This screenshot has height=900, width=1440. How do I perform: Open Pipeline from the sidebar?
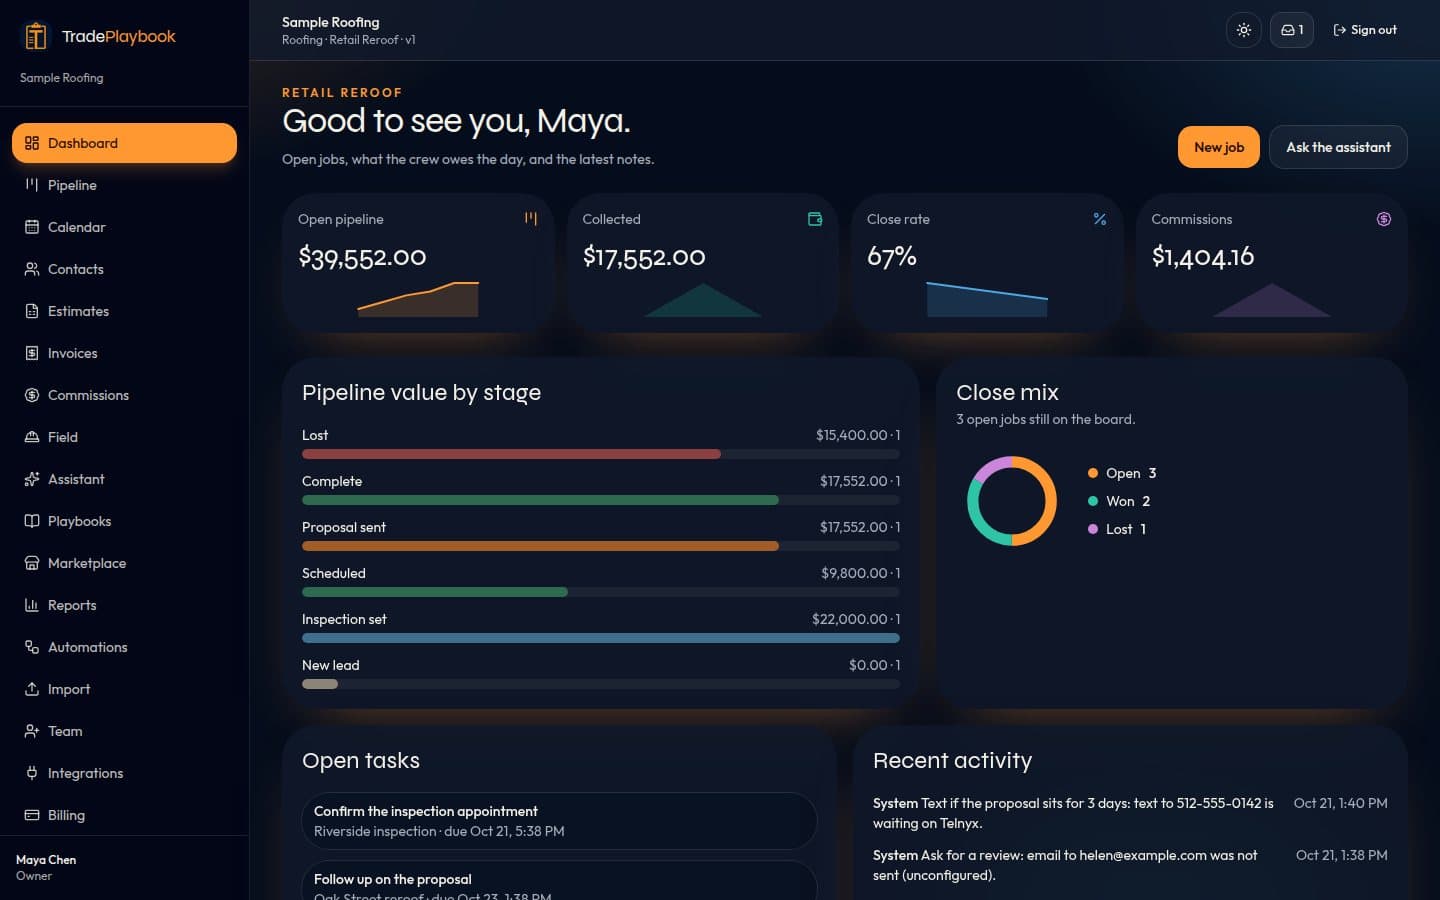124,185
